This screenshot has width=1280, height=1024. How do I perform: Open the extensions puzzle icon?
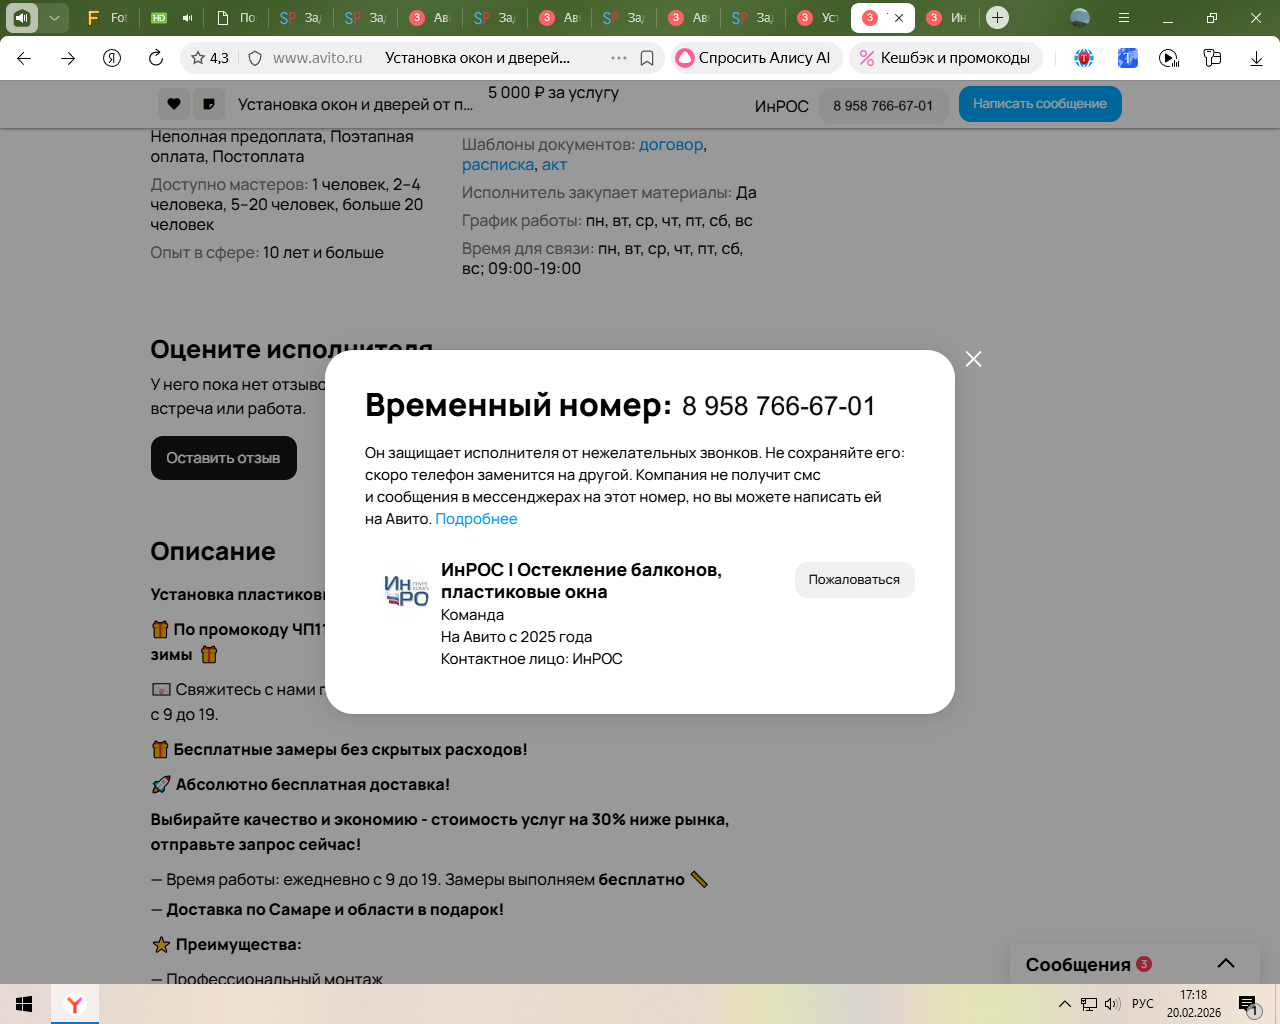(x=1213, y=58)
